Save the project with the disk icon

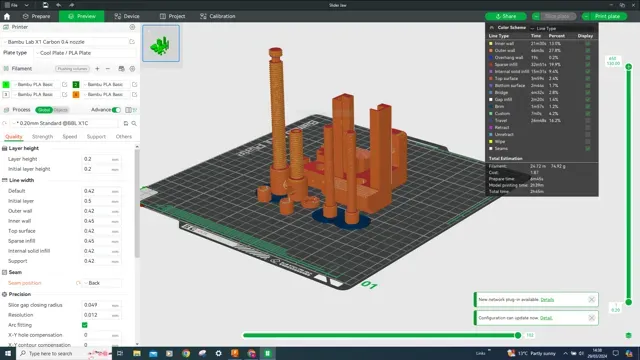pos(45,5)
